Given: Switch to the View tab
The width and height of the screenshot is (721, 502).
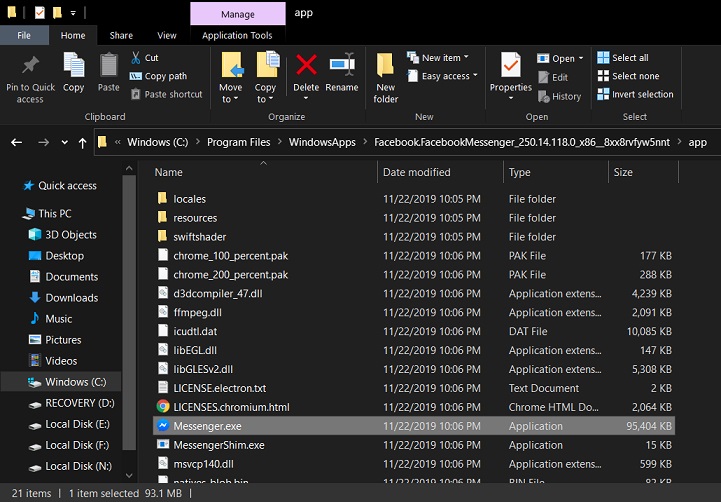Looking at the screenshot, I should click(x=166, y=35).
